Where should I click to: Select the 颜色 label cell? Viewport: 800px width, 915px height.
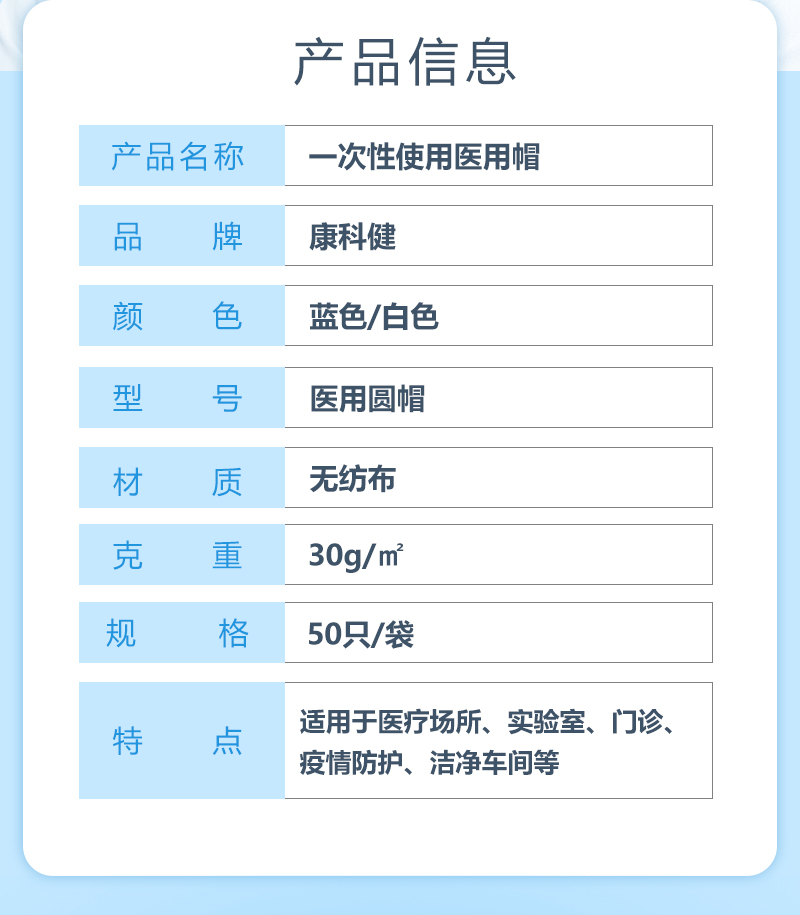click(x=181, y=316)
